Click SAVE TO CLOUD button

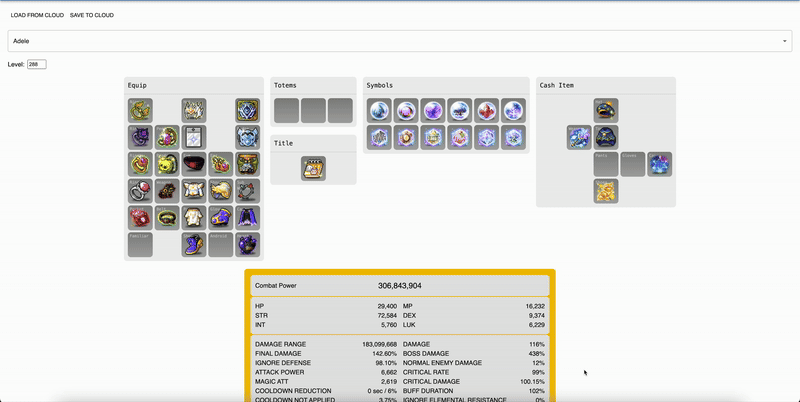[x=92, y=15]
